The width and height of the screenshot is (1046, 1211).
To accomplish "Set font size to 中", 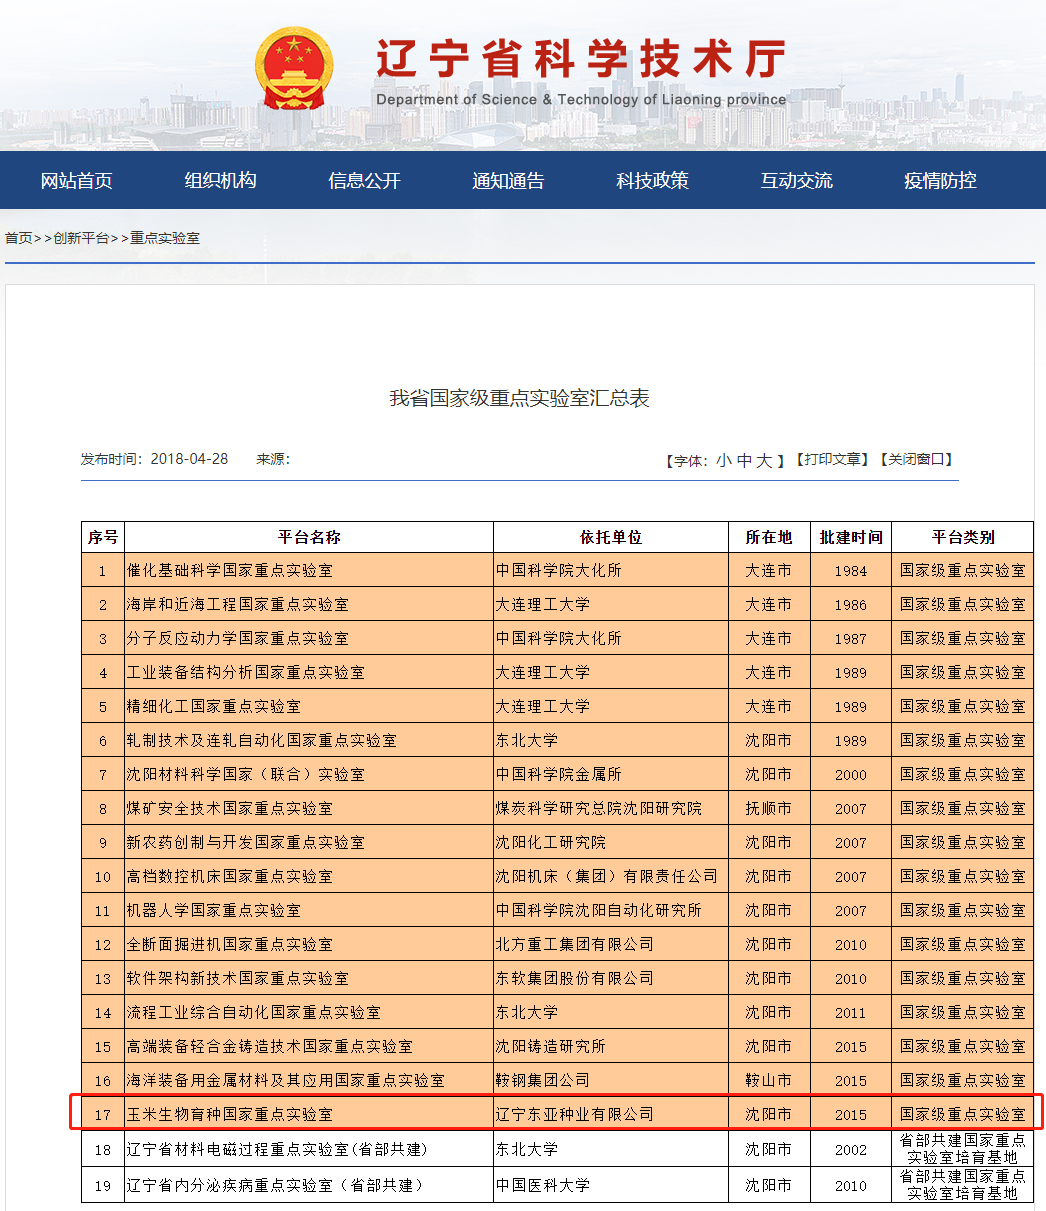I will coord(744,460).
